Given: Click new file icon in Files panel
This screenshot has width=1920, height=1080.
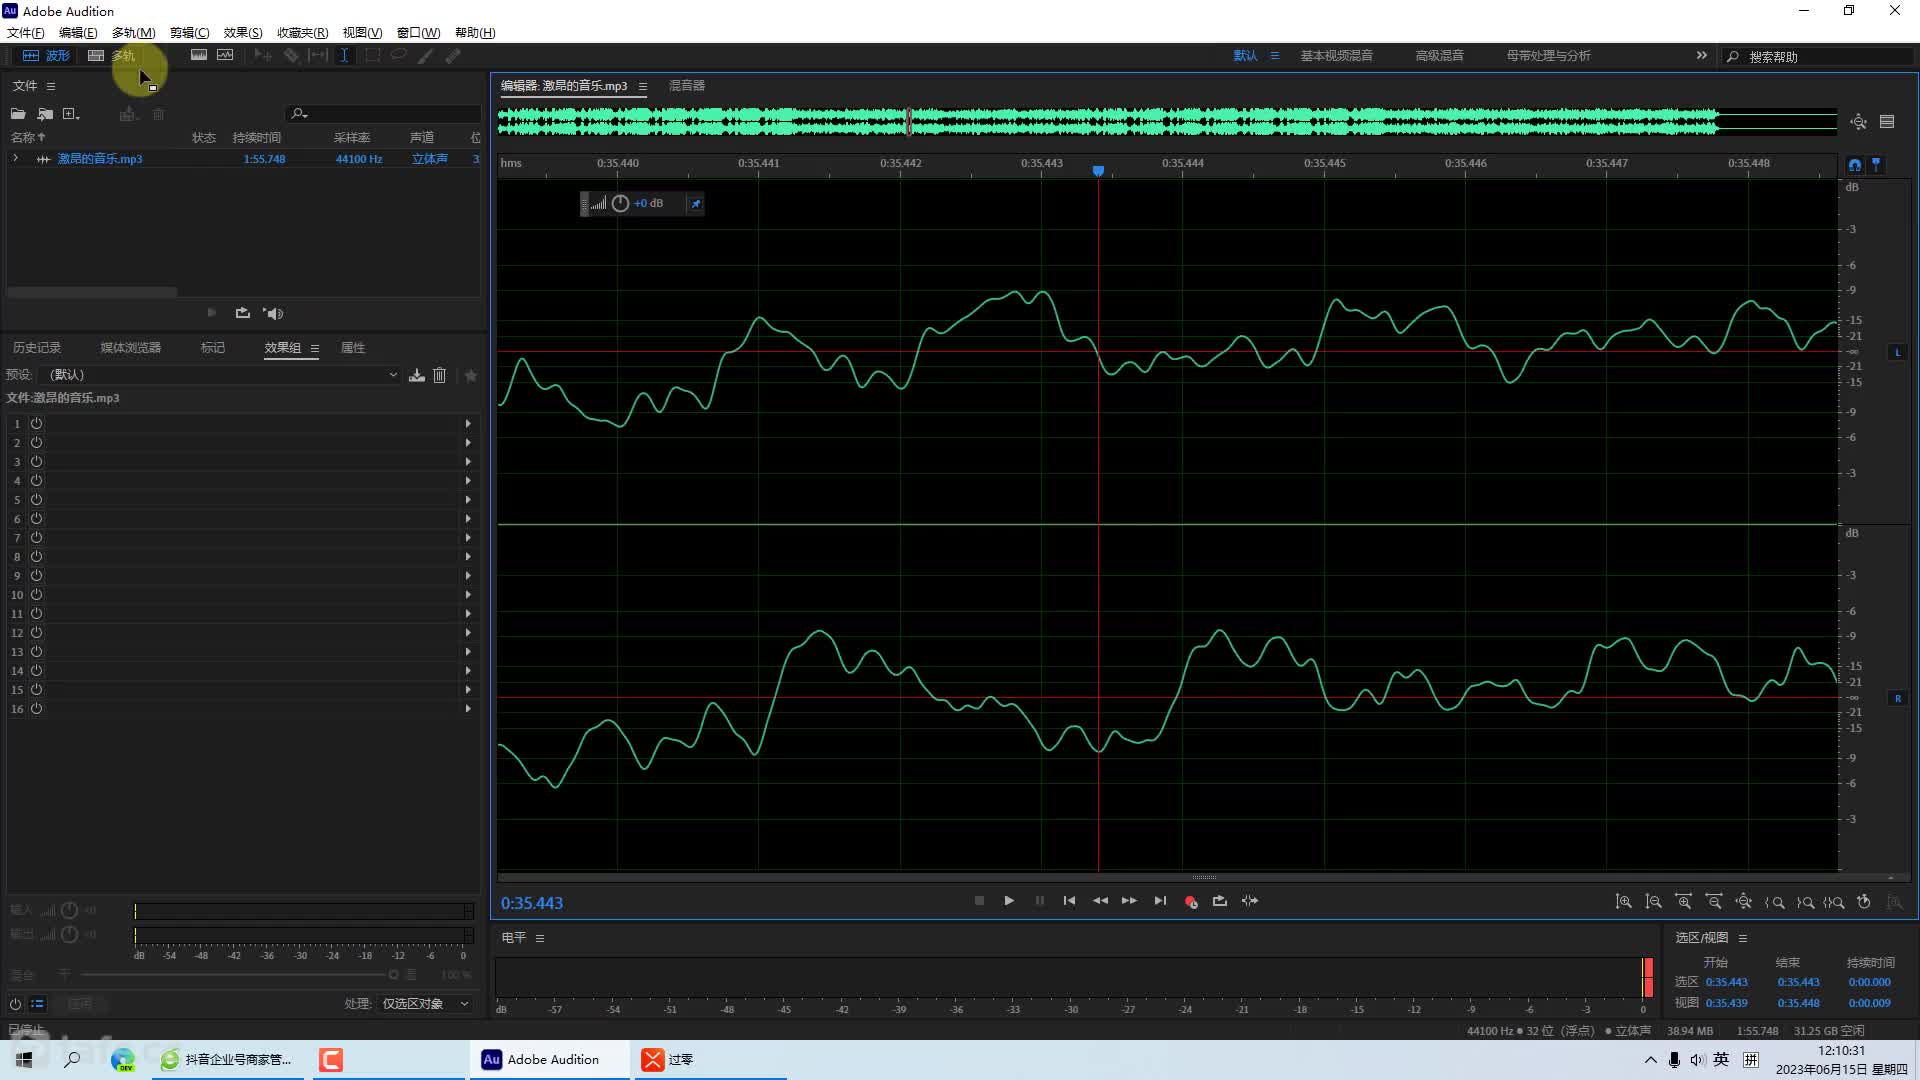Looking at the screenshot, I should click(x=71, y=114).
